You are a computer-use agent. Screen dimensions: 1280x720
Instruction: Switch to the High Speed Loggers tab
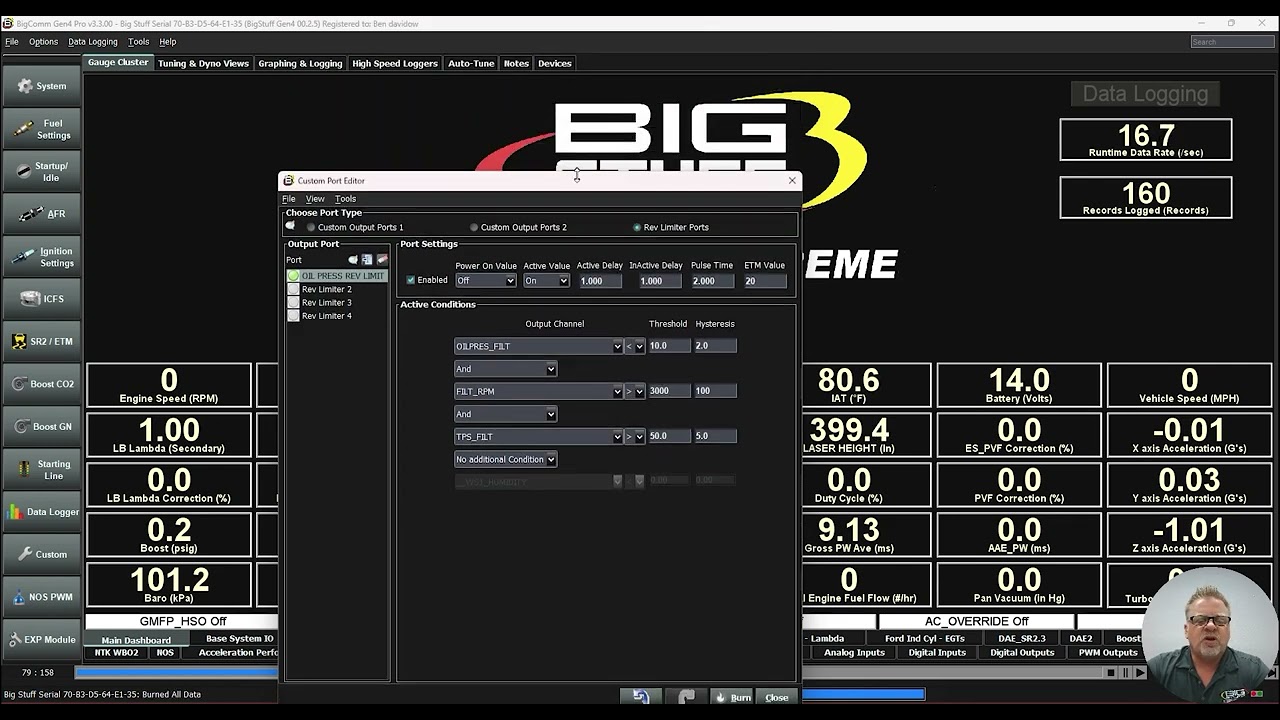[395, 63]
